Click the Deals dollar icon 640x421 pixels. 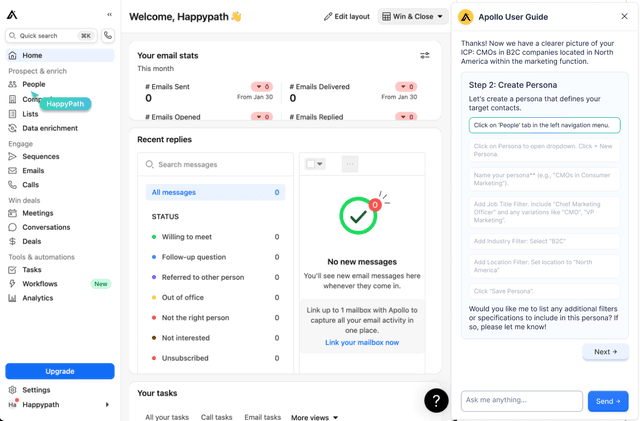(x=13, y=241)
